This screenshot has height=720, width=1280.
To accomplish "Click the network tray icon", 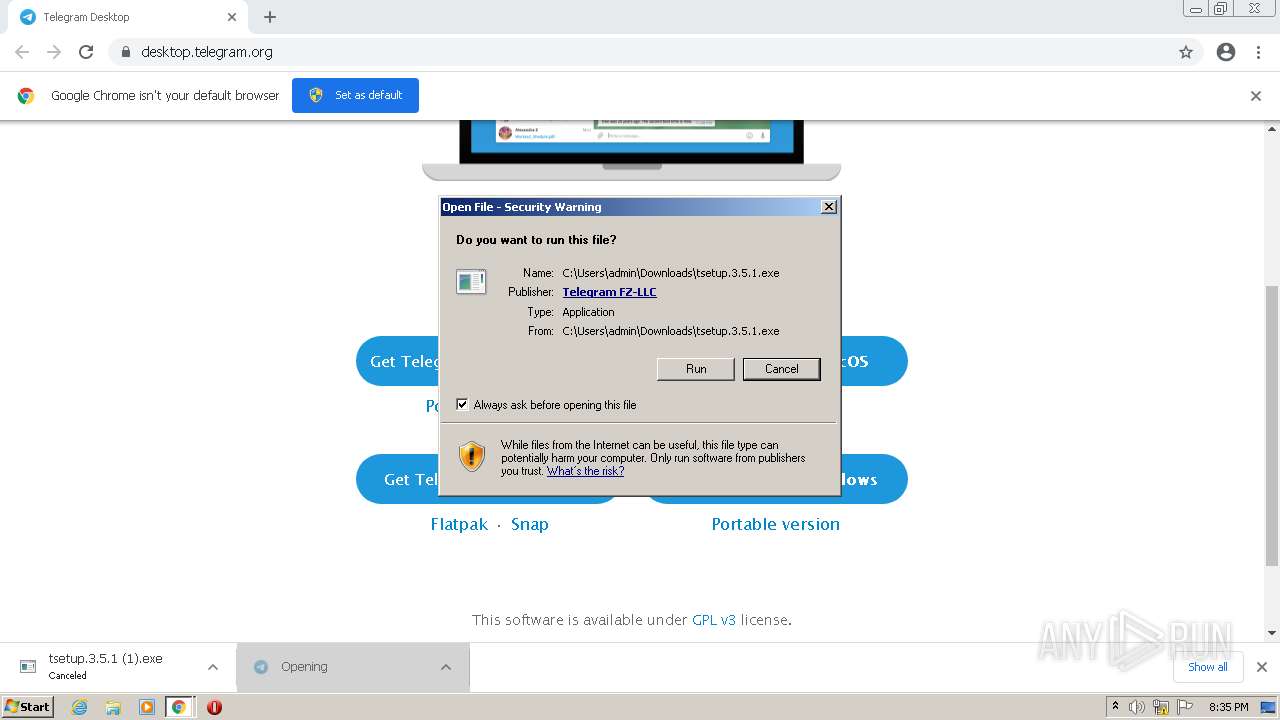I will point(1161,707).
